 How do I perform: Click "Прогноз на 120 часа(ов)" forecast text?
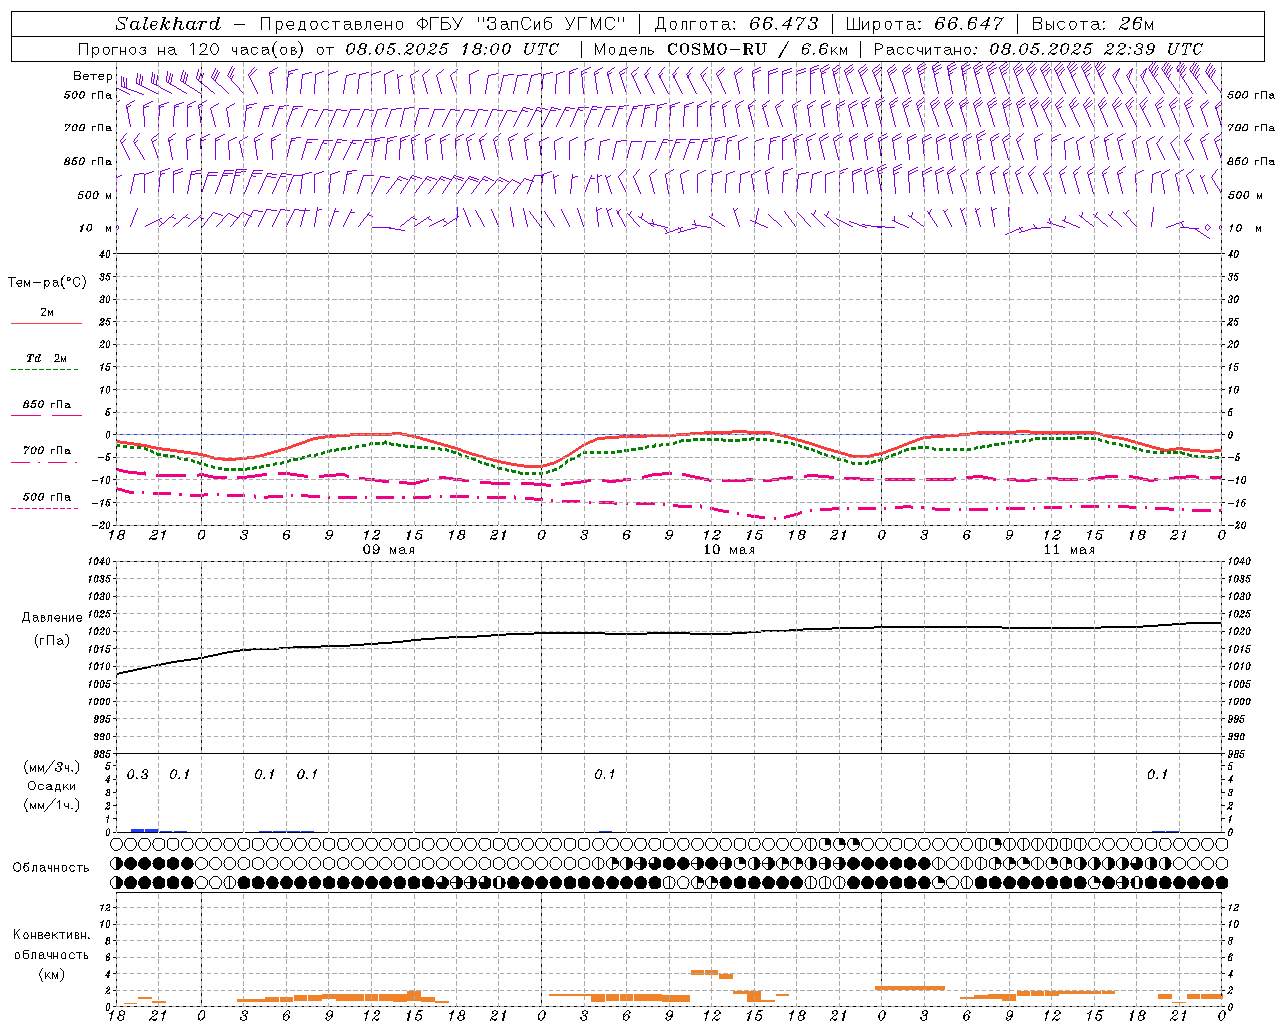(193, 49)
